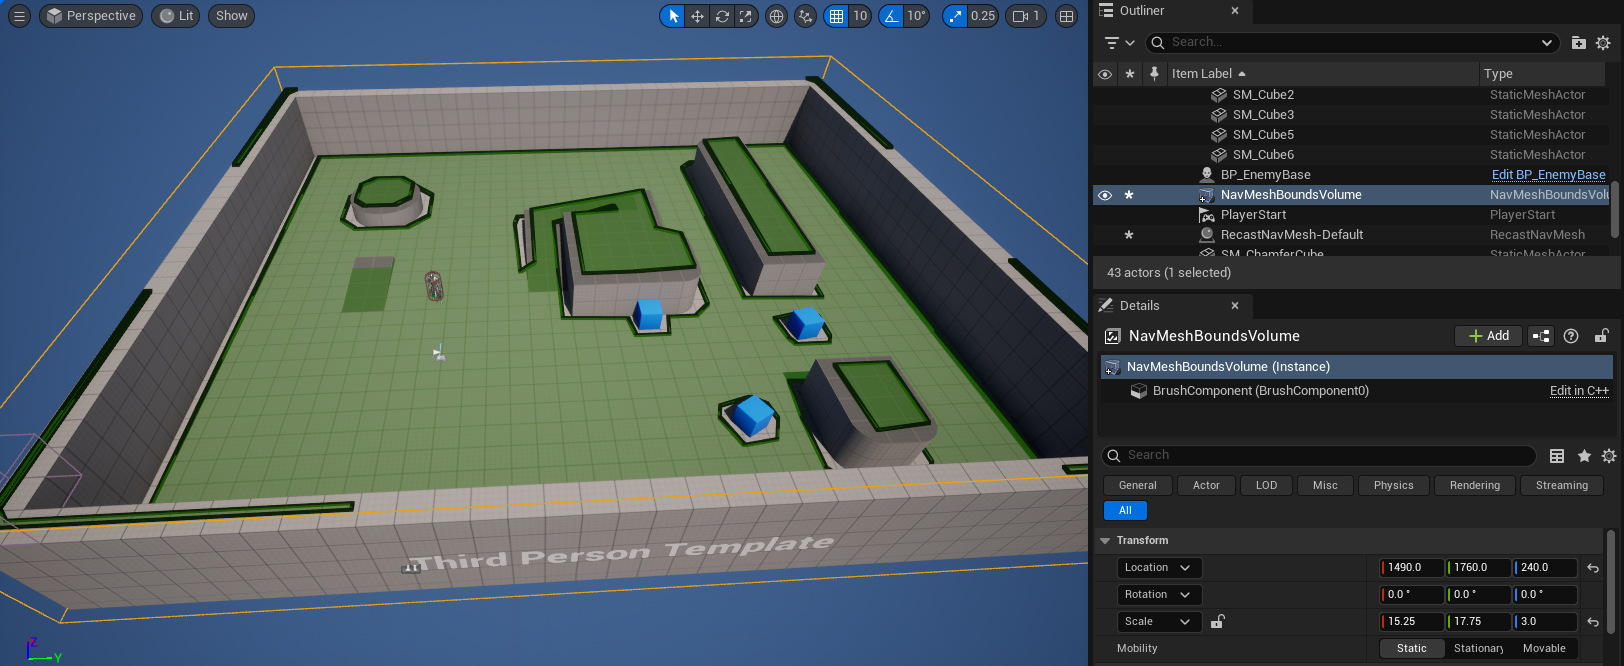Select SM_Cube3 in Outliner
Viewport: 1624px width, 666px height.
pos(1263,115)
